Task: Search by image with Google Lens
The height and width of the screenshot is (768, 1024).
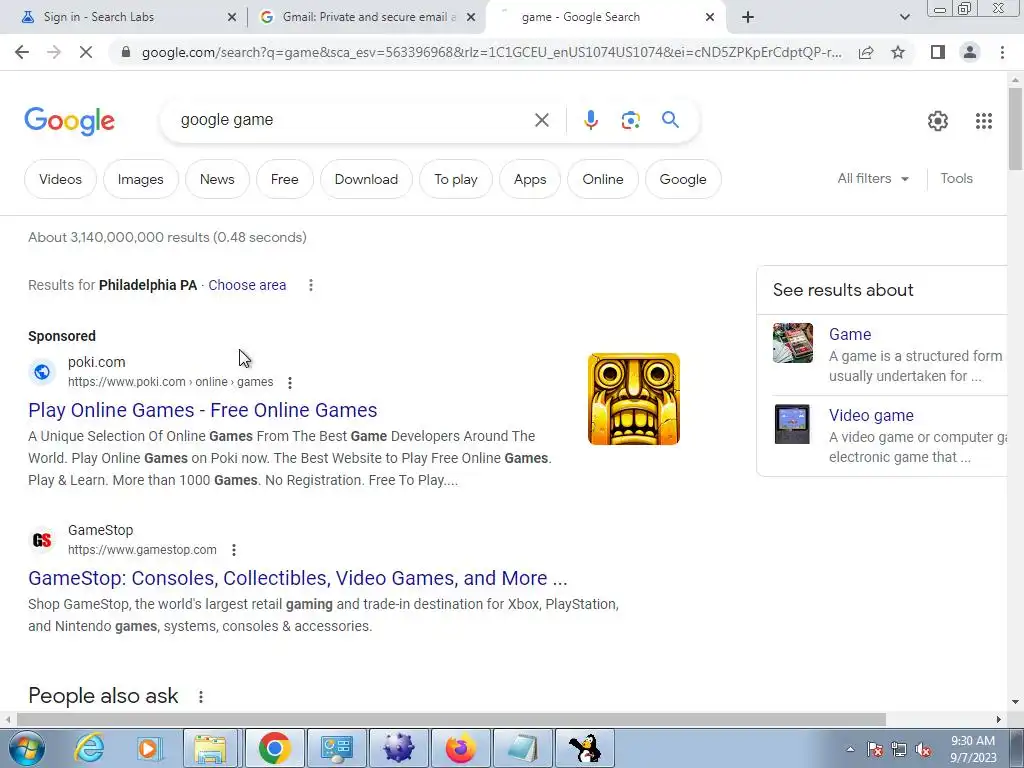Action: pyautogui.click(x=630, y=120)
